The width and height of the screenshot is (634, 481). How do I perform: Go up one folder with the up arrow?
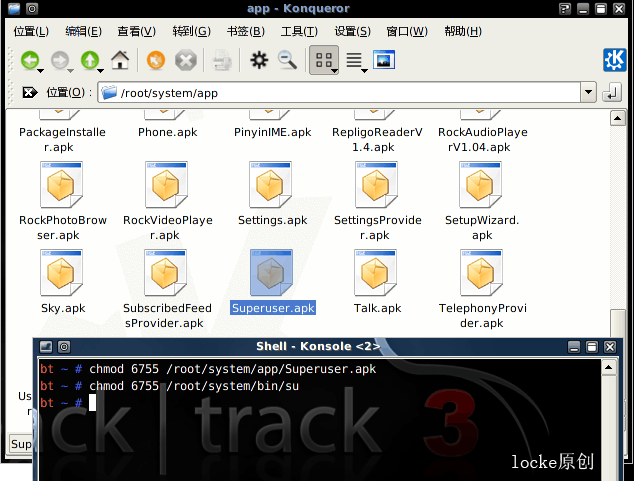[90, 60]
